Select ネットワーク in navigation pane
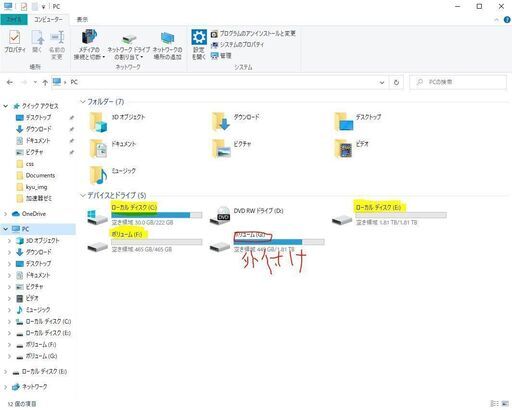The height and width of the screenshot is (410, 512). coord(30,387)
